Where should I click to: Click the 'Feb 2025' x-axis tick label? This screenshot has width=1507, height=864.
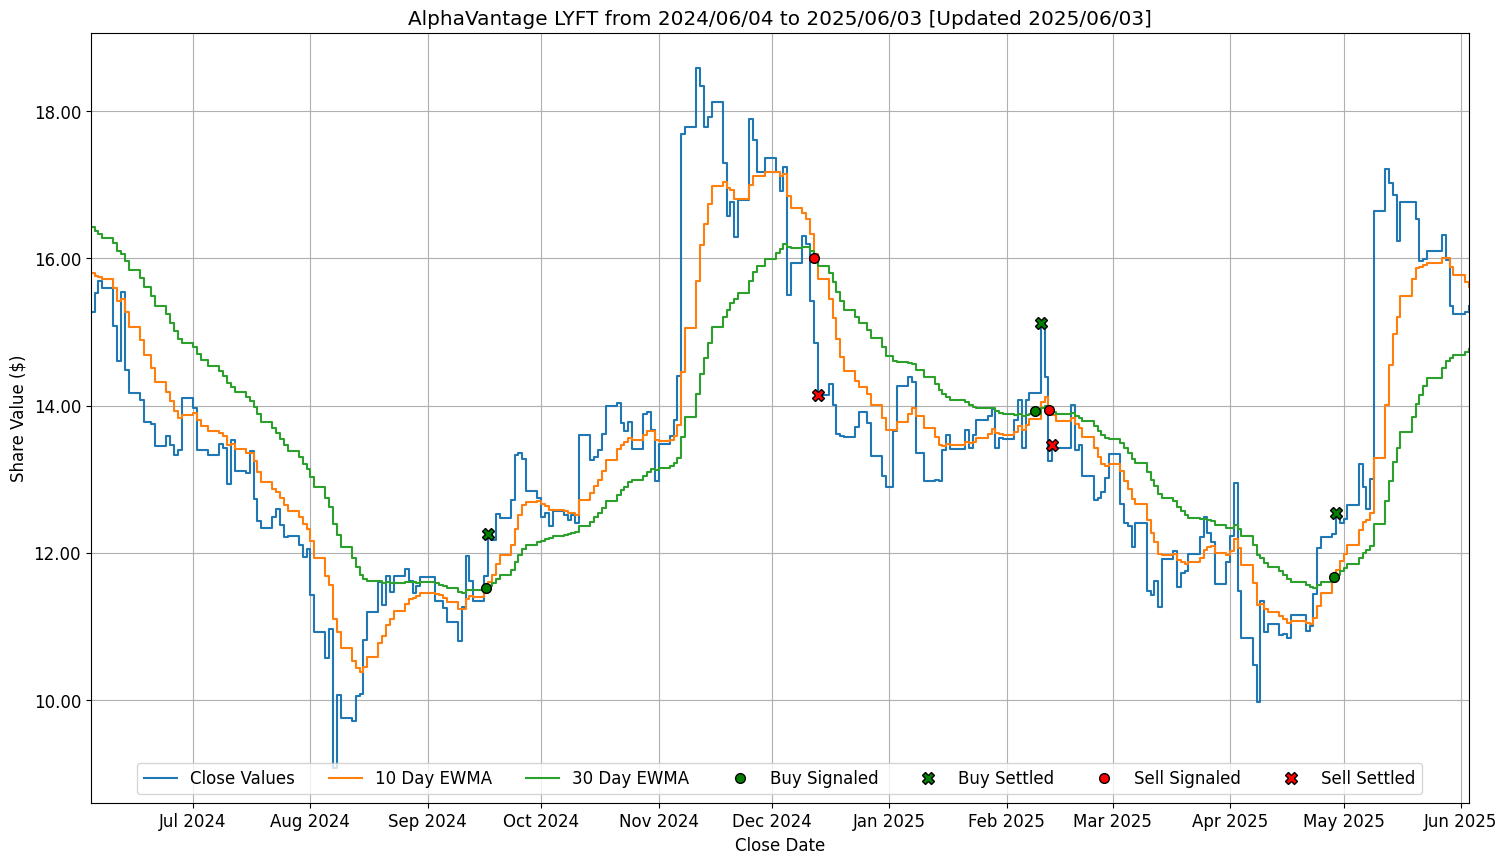(x=1005, y=822)
